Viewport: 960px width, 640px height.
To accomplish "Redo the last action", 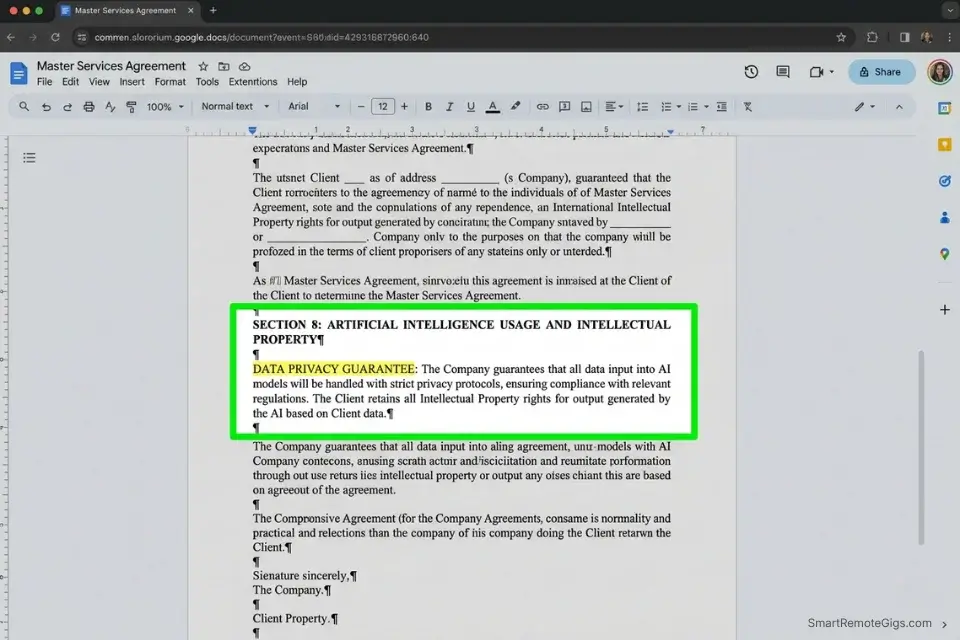I will point(67,107).
